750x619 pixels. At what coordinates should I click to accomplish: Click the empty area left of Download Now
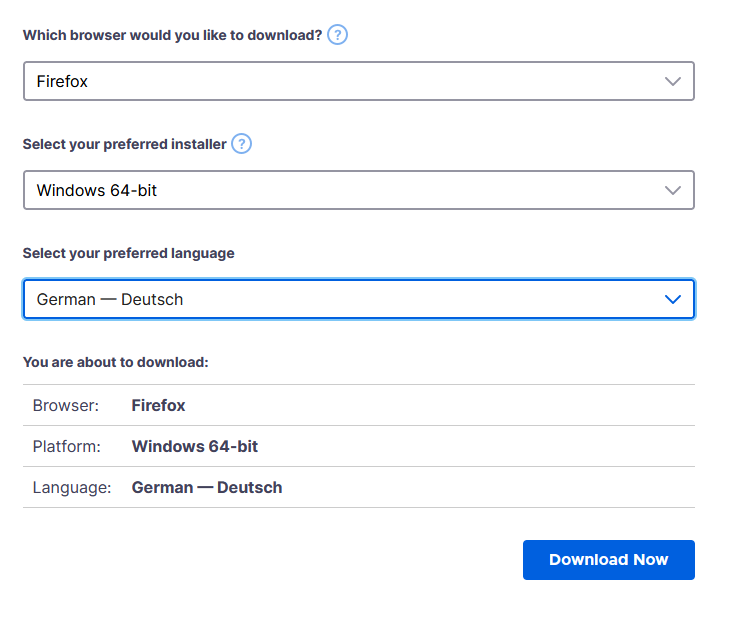[270, 560]
